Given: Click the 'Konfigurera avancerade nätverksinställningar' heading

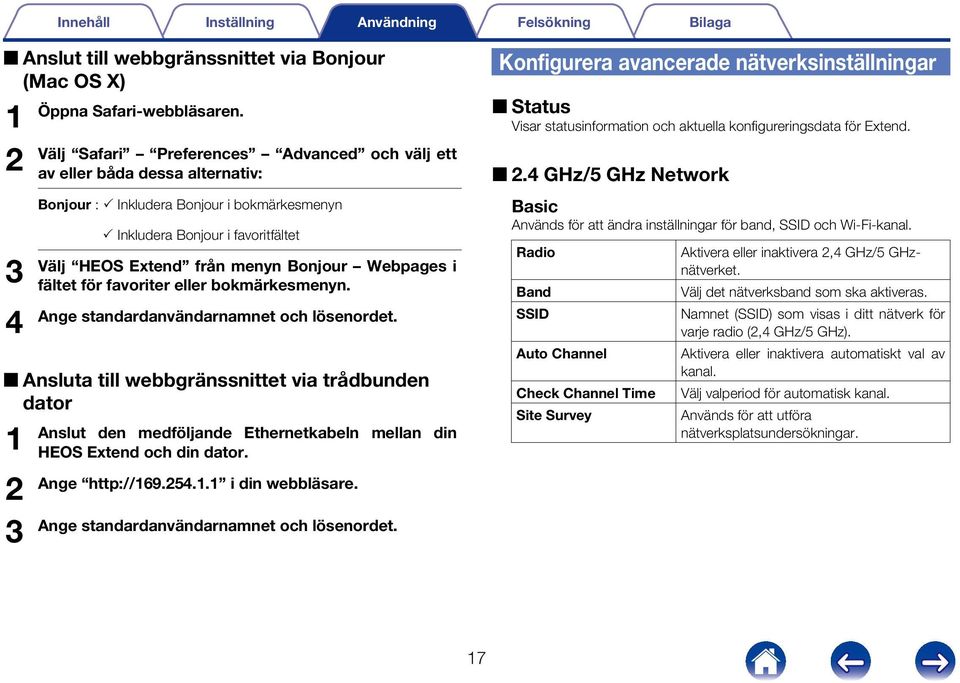Looking at the screenshot, I should 721,62.
